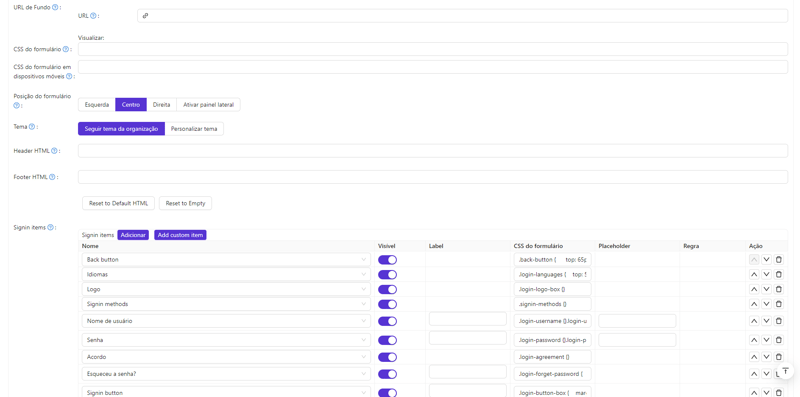This screenshot has width=800, height=397.
Task: Click help icon beside Signin items
Action: tap(51, 228)
